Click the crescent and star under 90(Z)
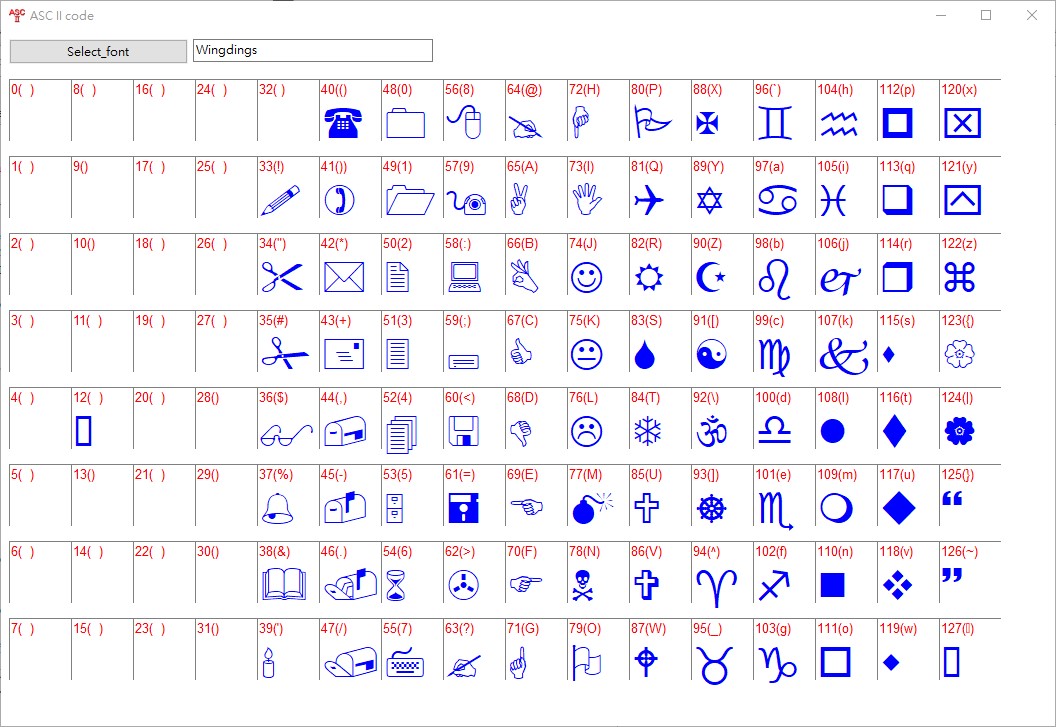This screenshot has width=1056, height=727. [x=711, y=277]
